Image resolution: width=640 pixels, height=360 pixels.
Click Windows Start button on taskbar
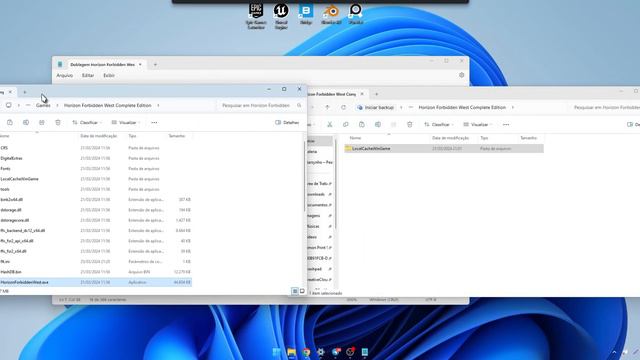277,352
